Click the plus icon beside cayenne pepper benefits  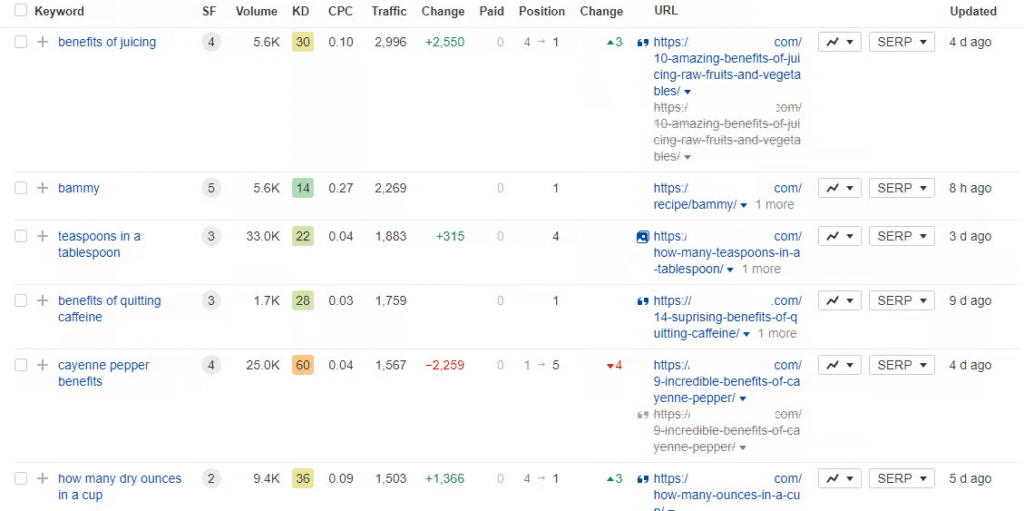click(42, 365)
